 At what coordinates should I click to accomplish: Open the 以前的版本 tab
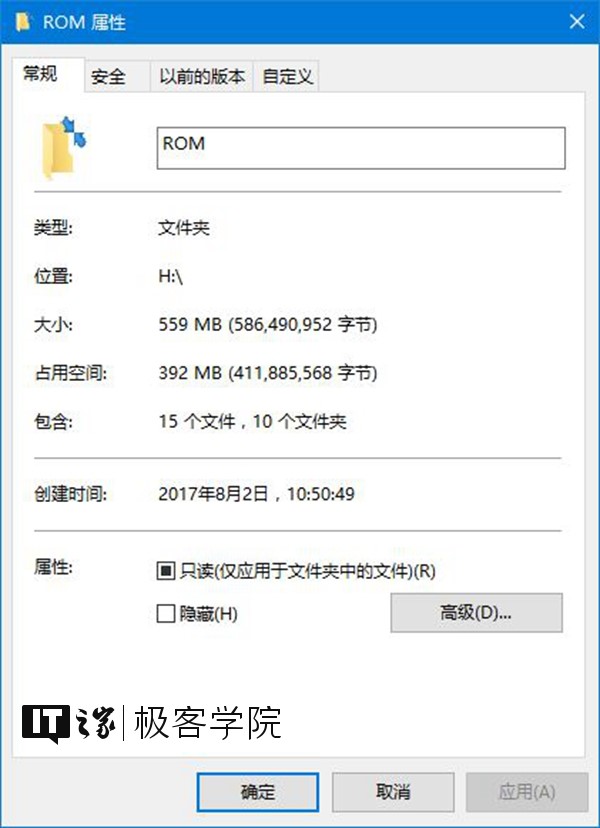pos(201,77)
